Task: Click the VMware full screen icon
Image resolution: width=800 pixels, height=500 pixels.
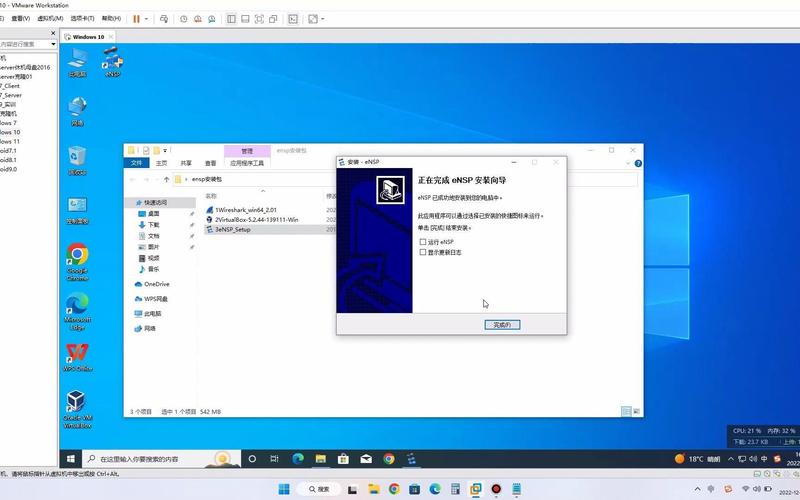Action: pyautogui.click(x=259, y=19)
